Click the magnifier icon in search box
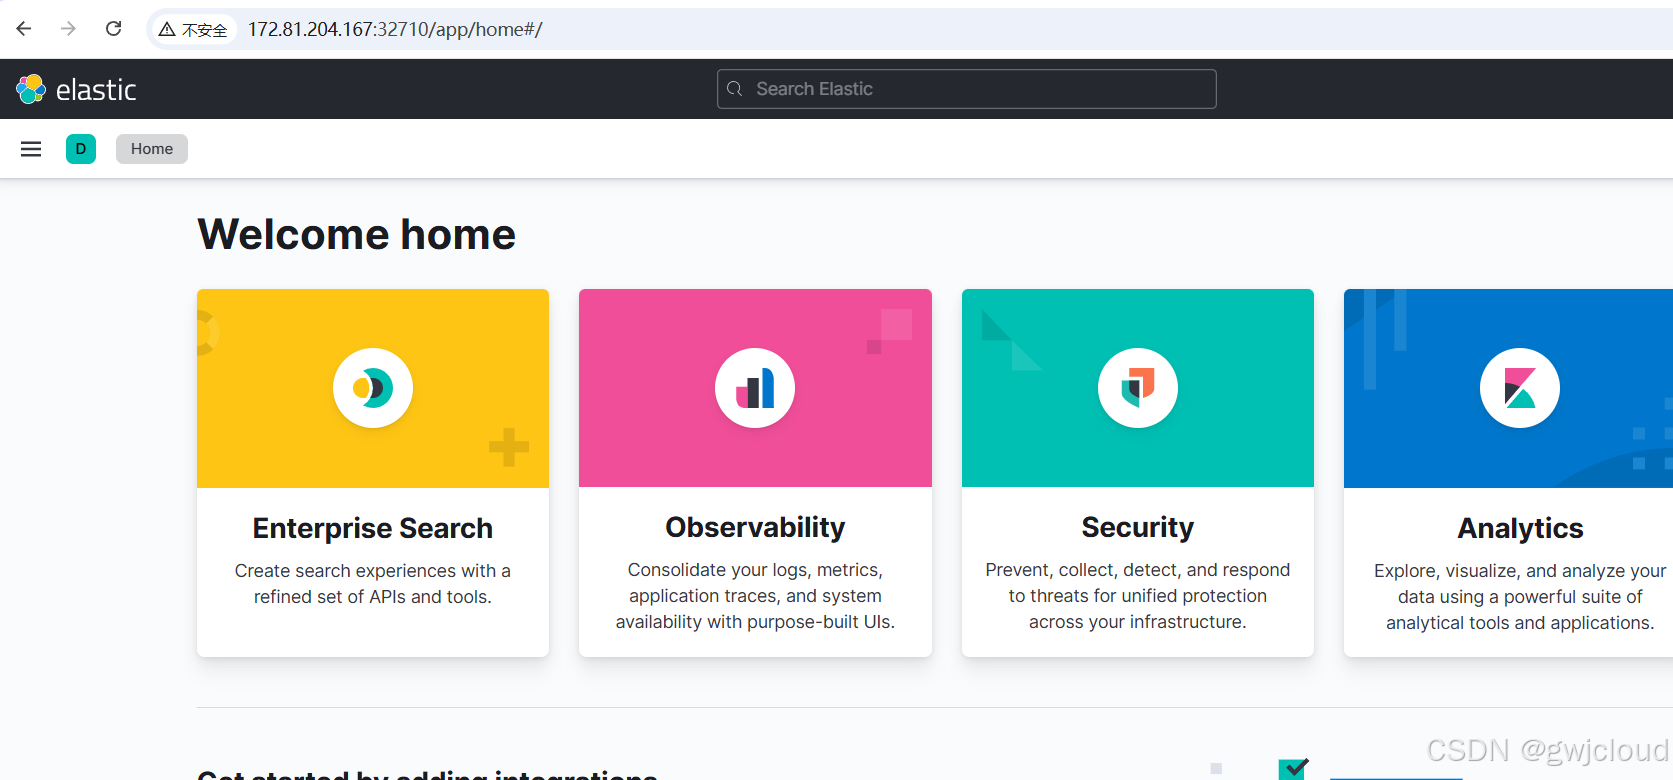Viewport: 1673px width, 780px height. [x=735, y=89]
